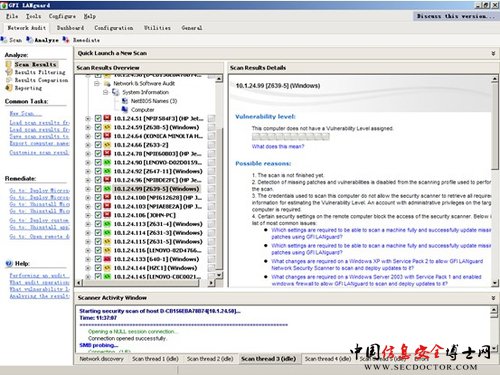Click the Scan Results folder icon in sidebar
The width and height of the screenshot is (500, 375).
pyautogui.click(x=9, y=64)
